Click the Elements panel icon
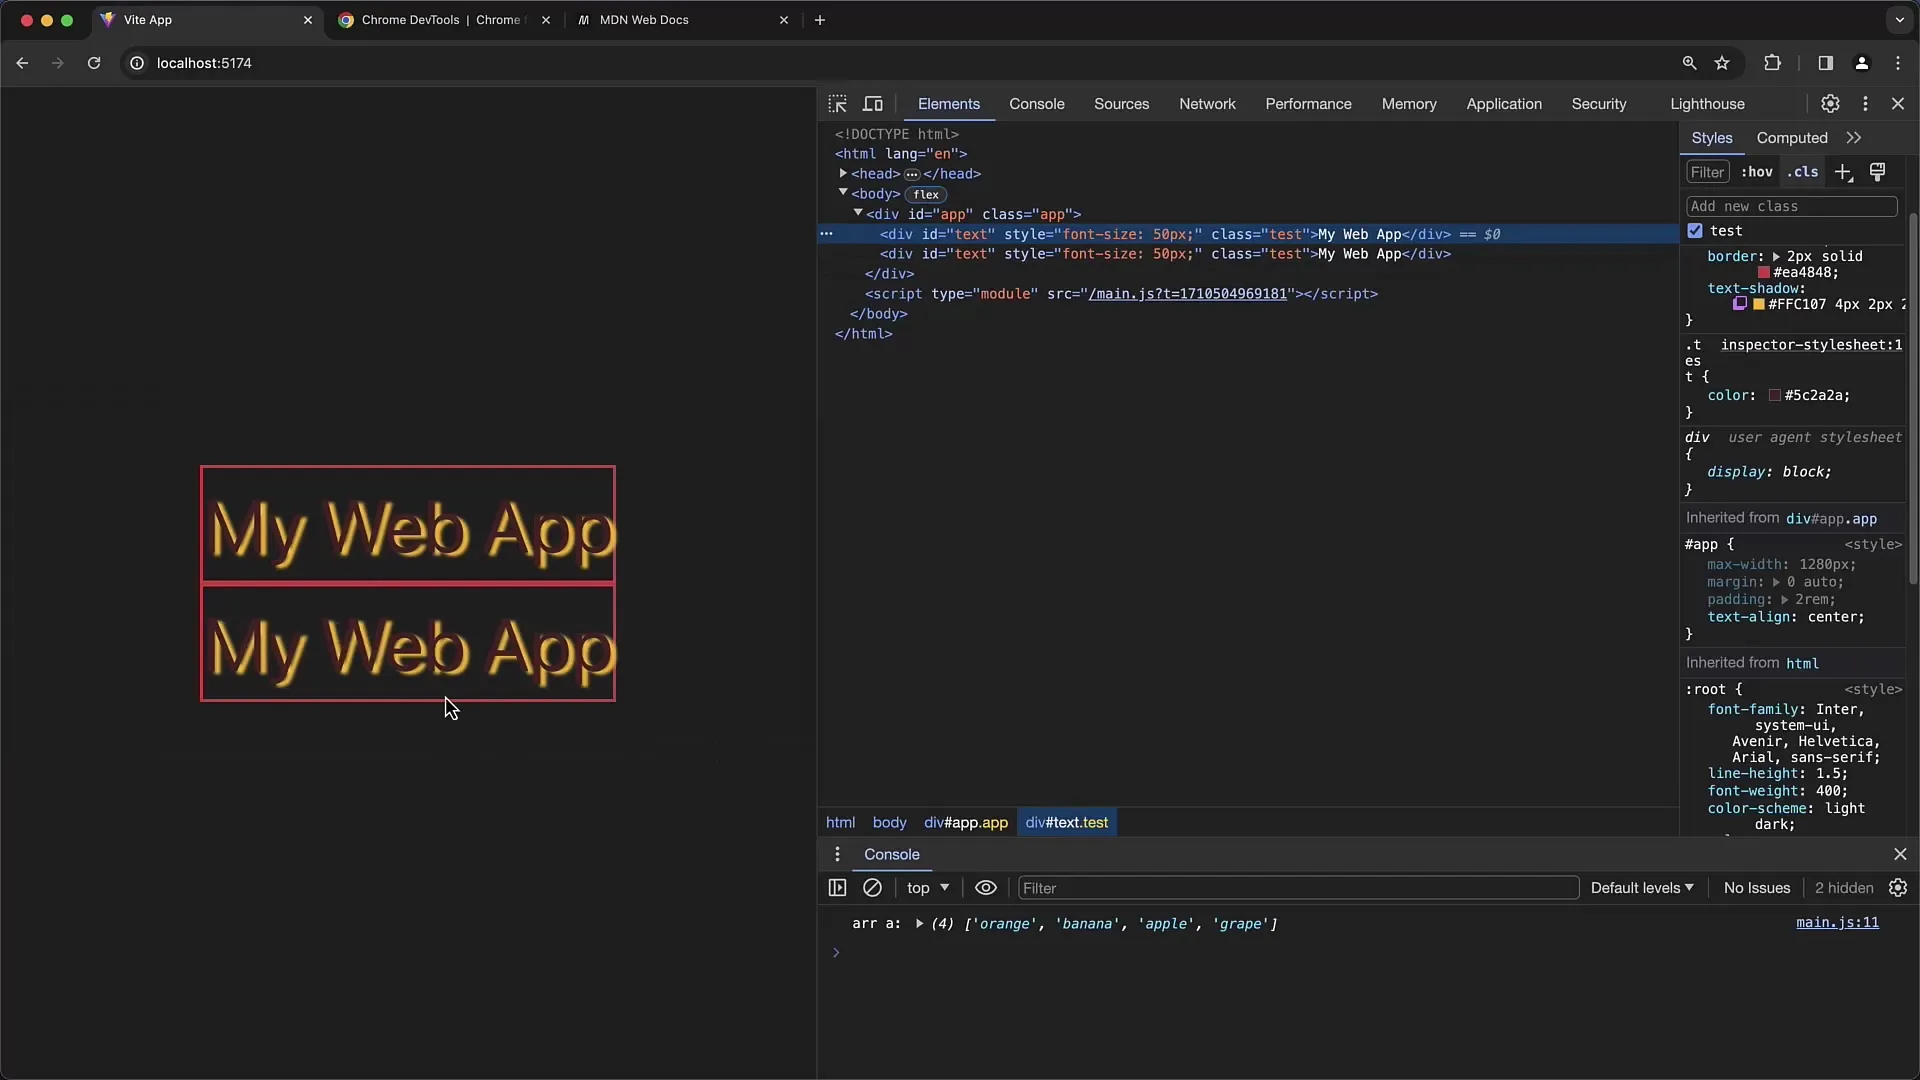 947,103
